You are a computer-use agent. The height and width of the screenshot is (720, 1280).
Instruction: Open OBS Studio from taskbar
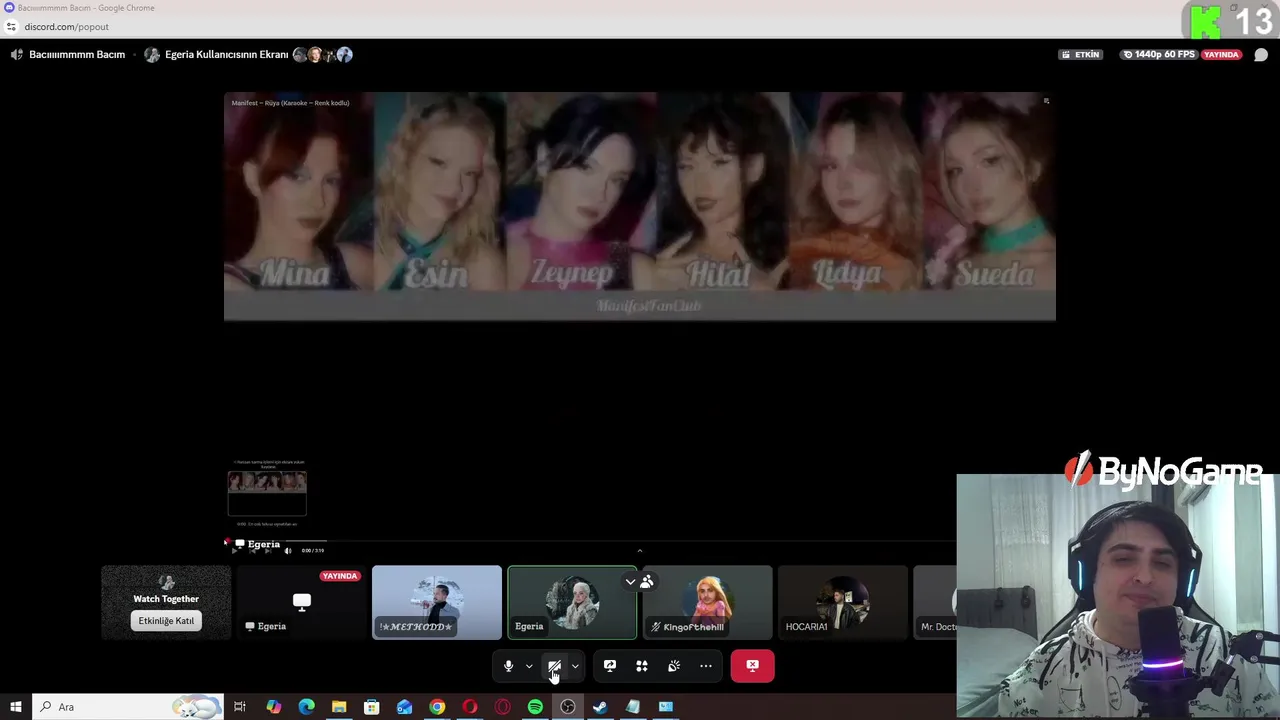click(567, 707)
